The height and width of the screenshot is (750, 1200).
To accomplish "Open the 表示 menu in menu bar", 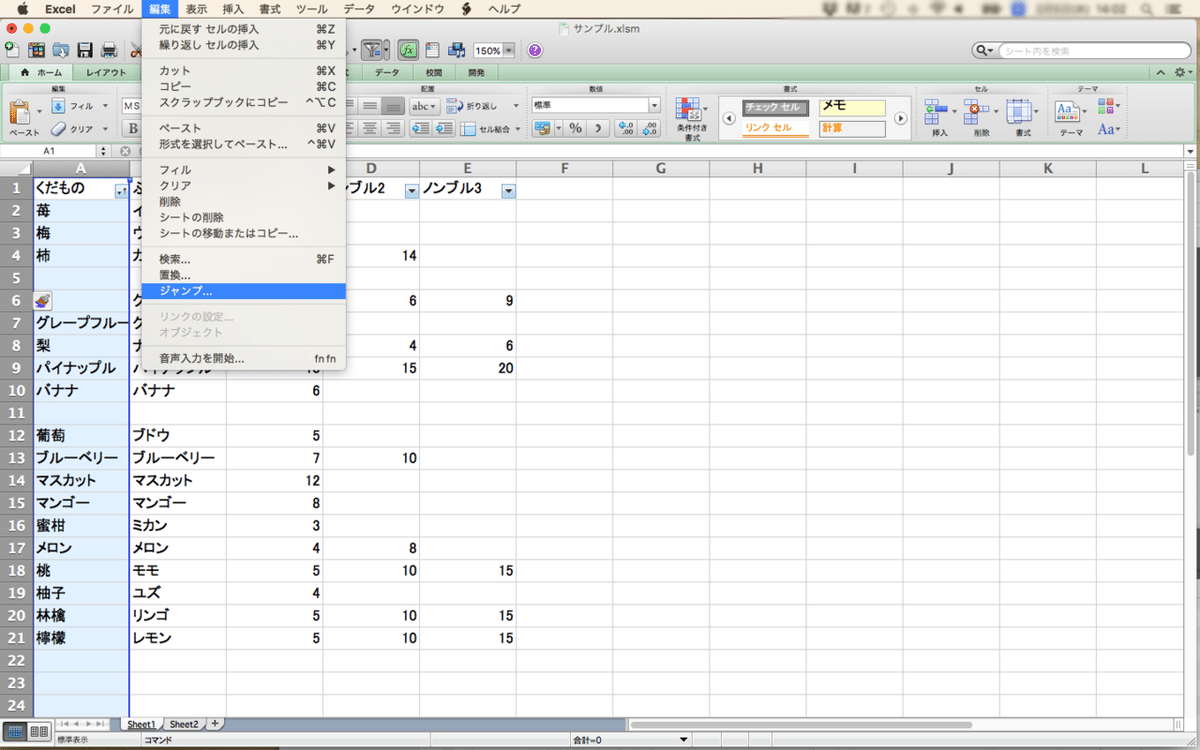I will 196,9.
